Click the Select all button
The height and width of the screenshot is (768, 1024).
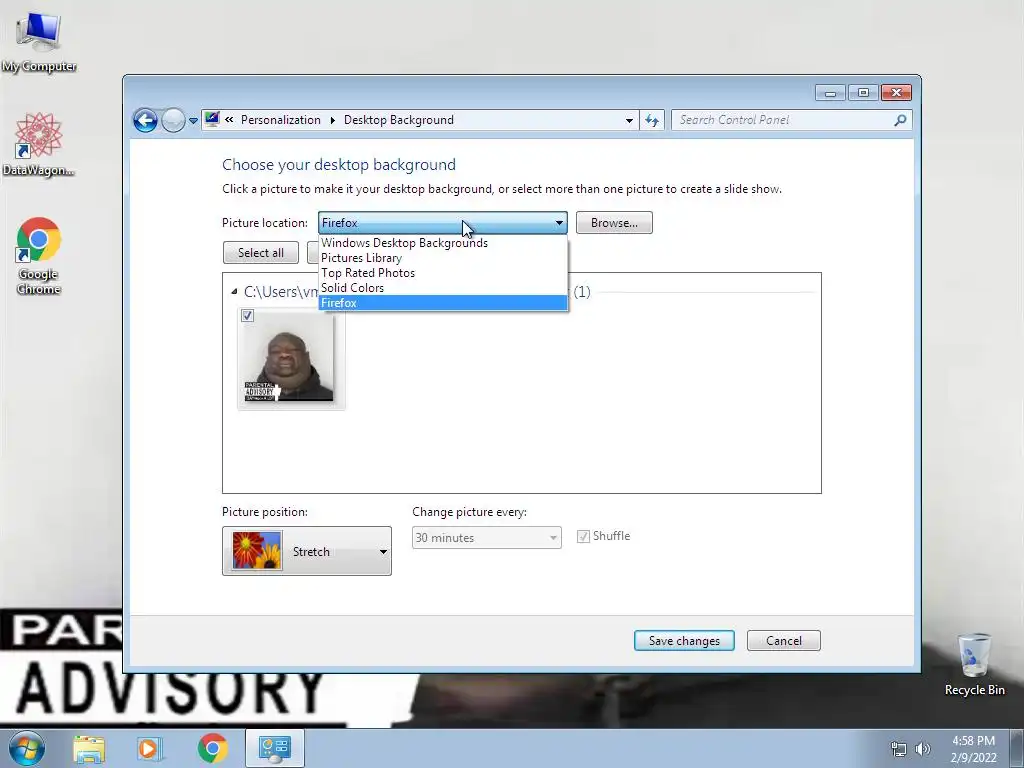tap(261, 253)
